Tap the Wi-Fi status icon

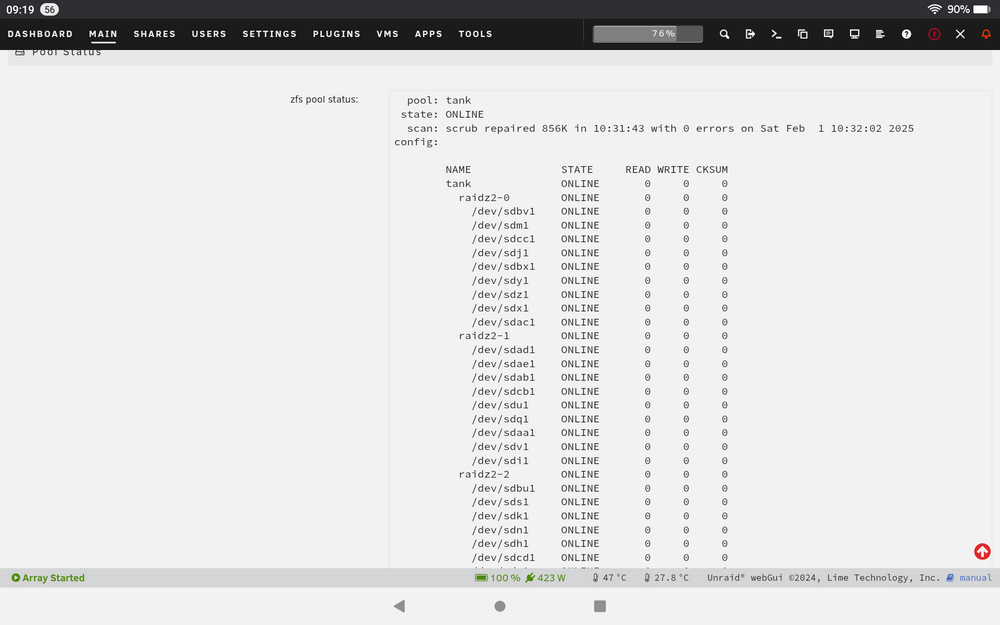click(x=934, y=9)
